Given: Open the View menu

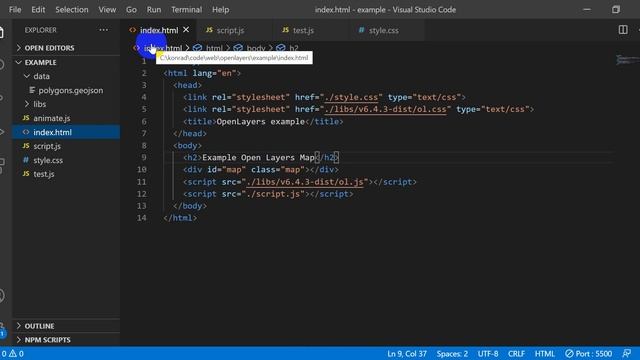Looking at the screenshot, I should click(107, 9).
